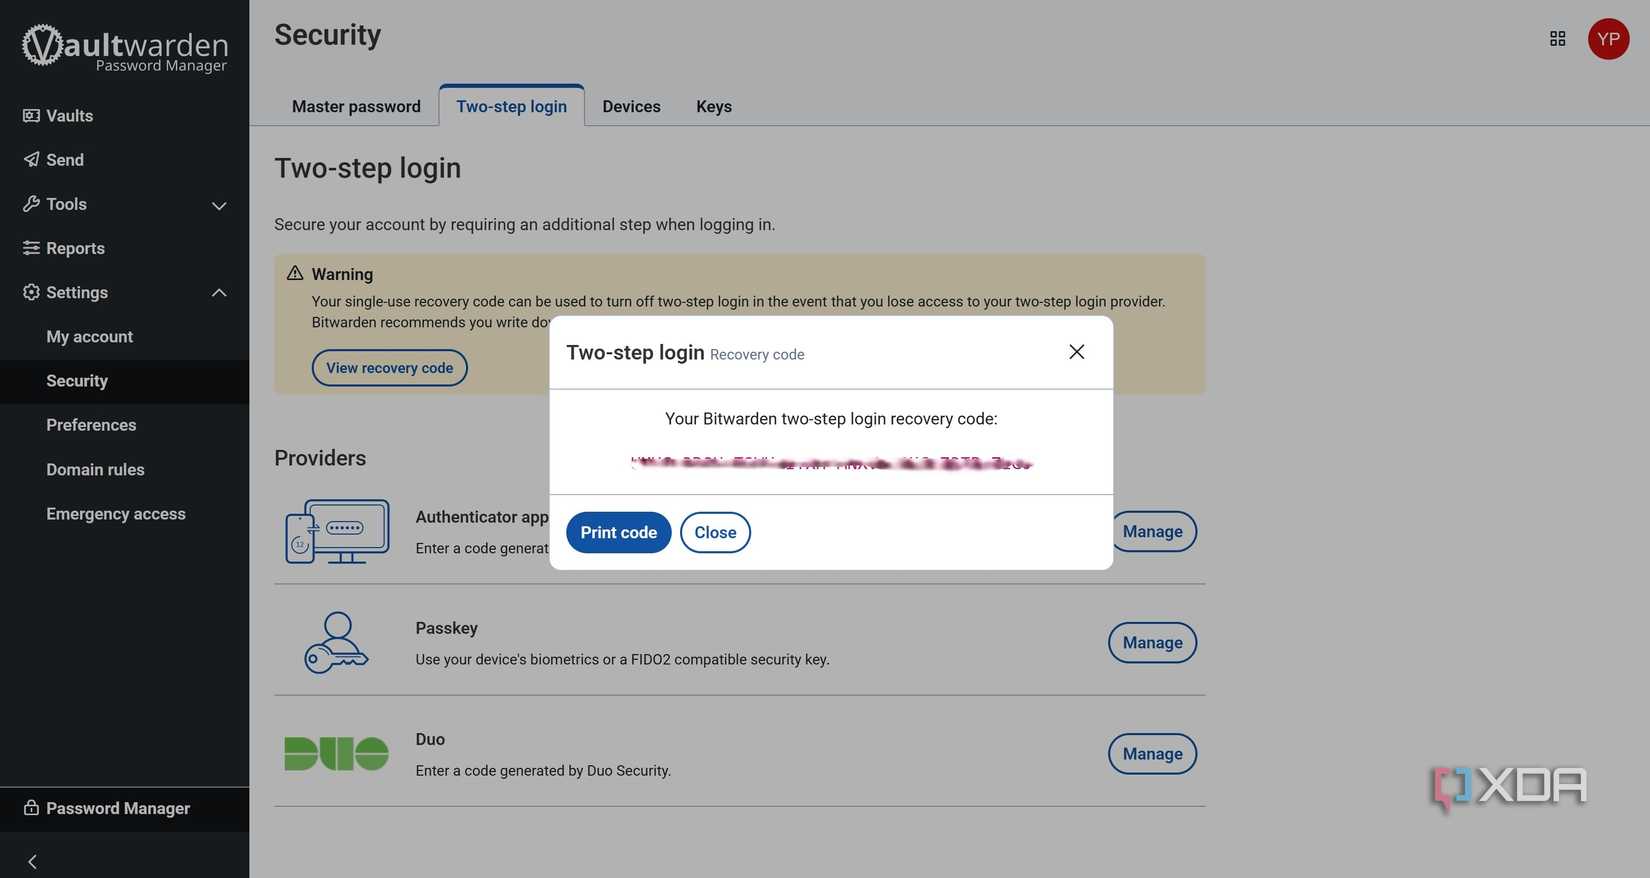Click the Vaultwarden logo

[125, 49]
